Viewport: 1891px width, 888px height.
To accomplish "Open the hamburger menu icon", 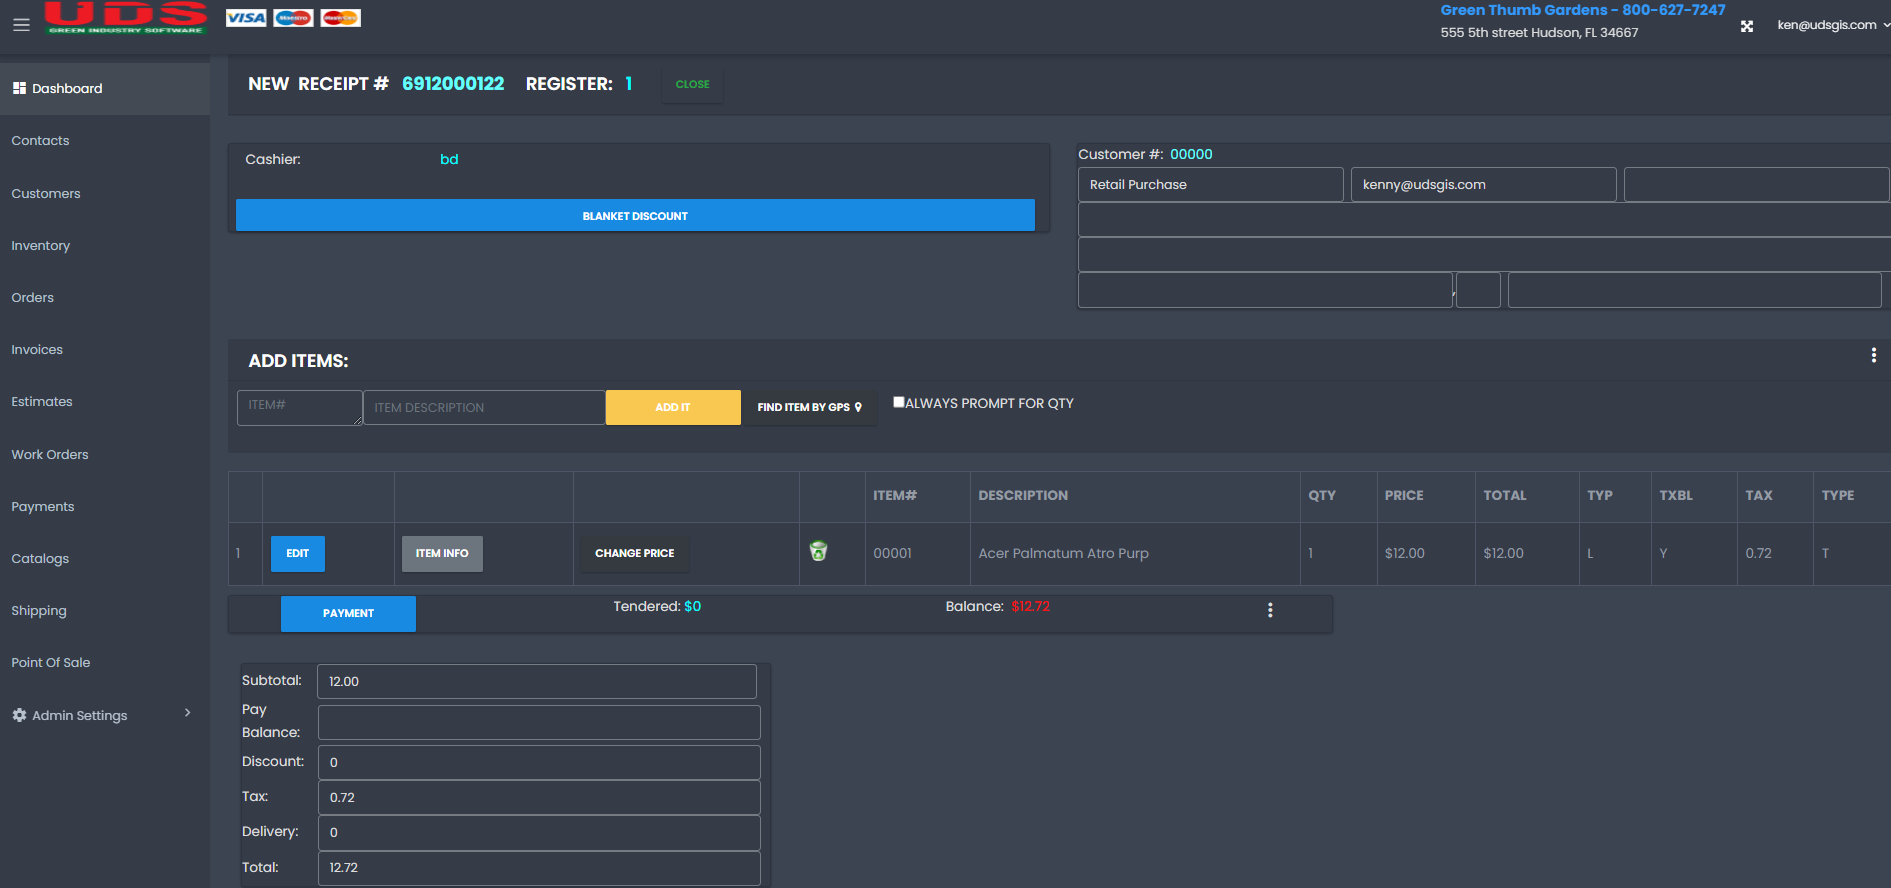I will pyautogui.click(x=21, y=25).
